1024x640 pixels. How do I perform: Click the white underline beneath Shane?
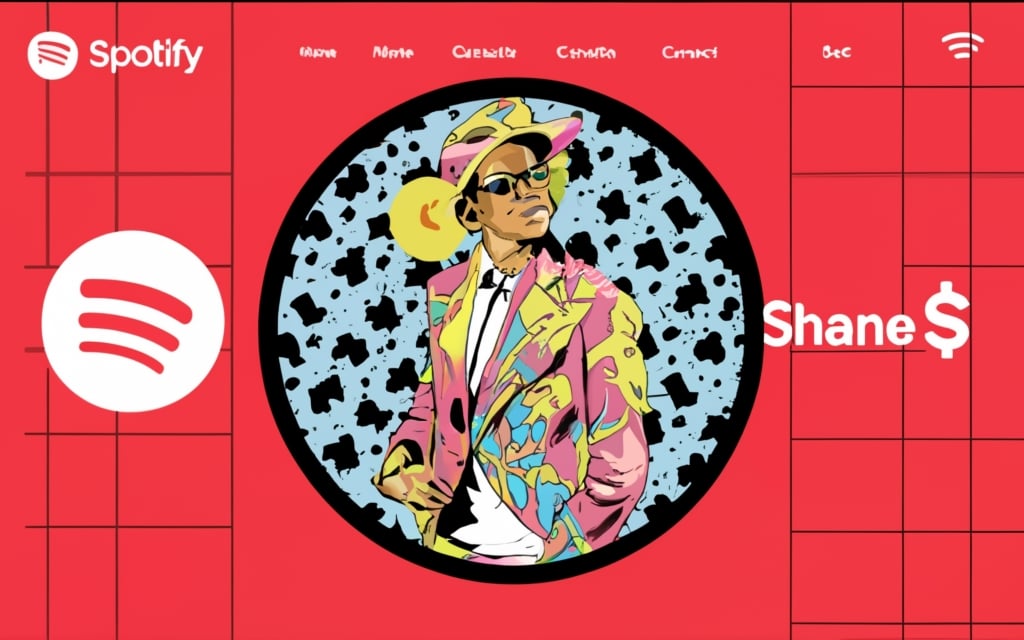tap(844, 352)
